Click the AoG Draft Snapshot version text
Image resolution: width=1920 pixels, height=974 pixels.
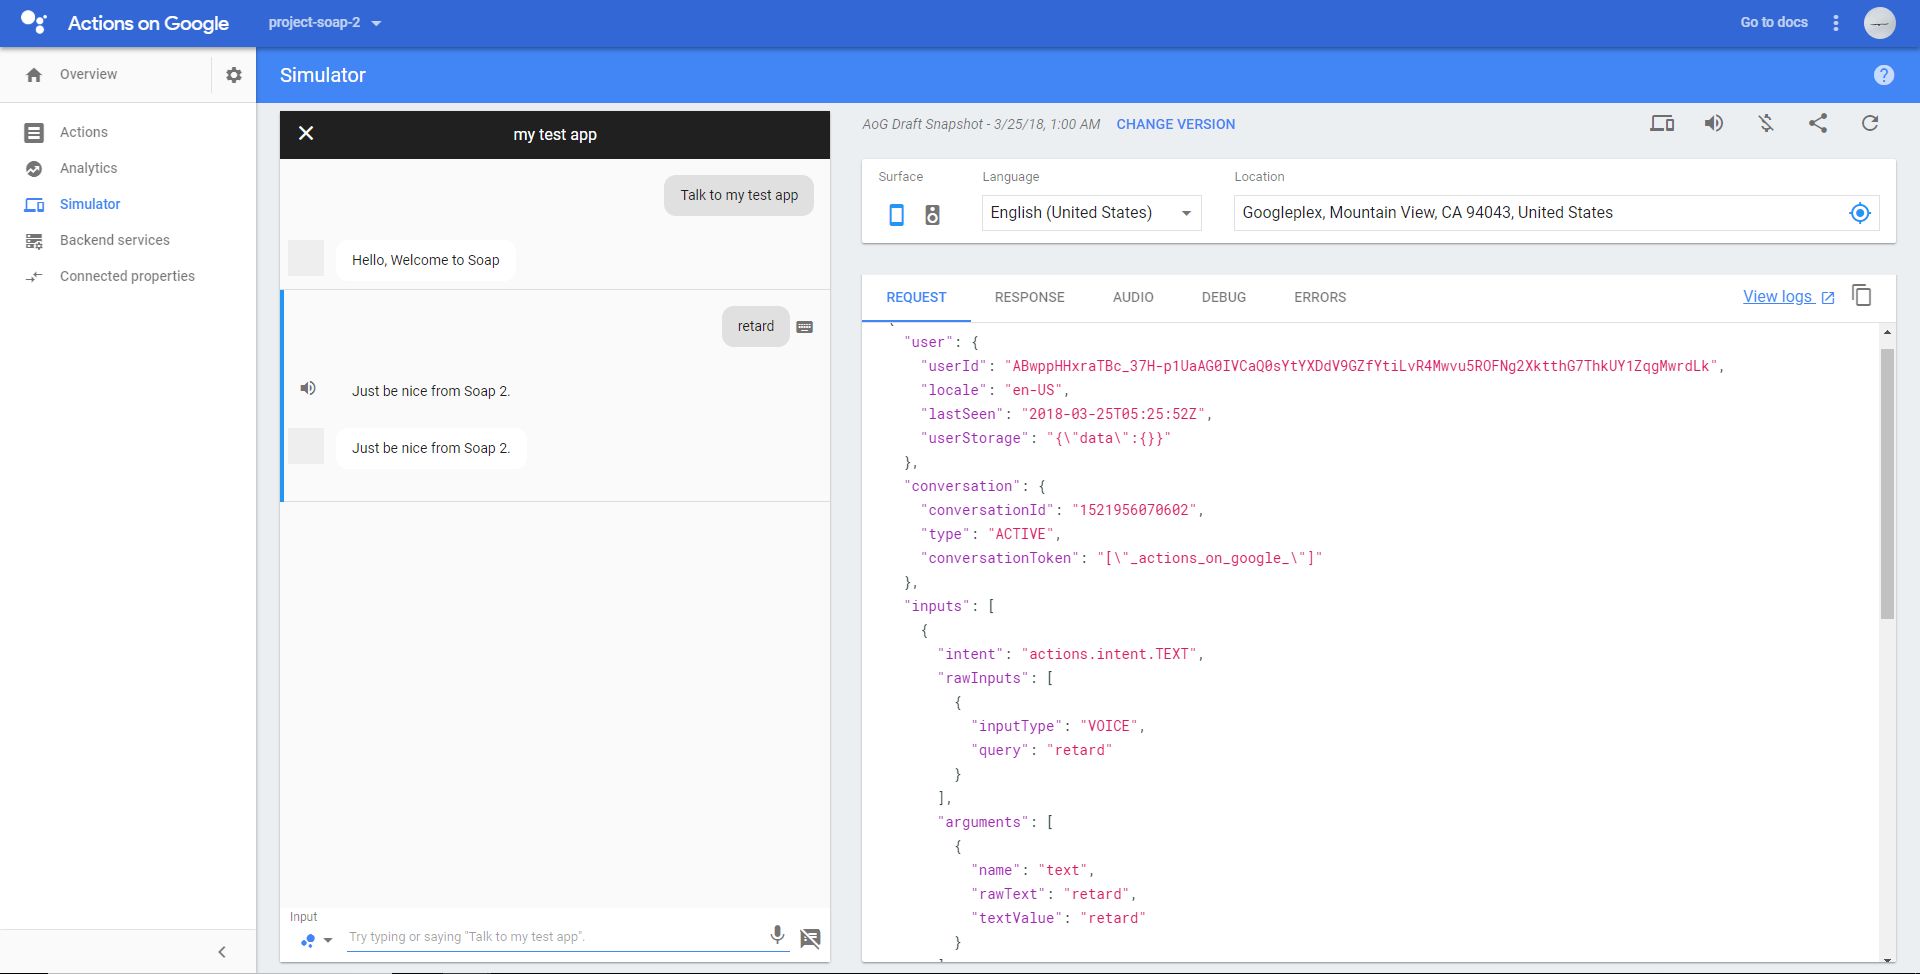coord(981,124)
